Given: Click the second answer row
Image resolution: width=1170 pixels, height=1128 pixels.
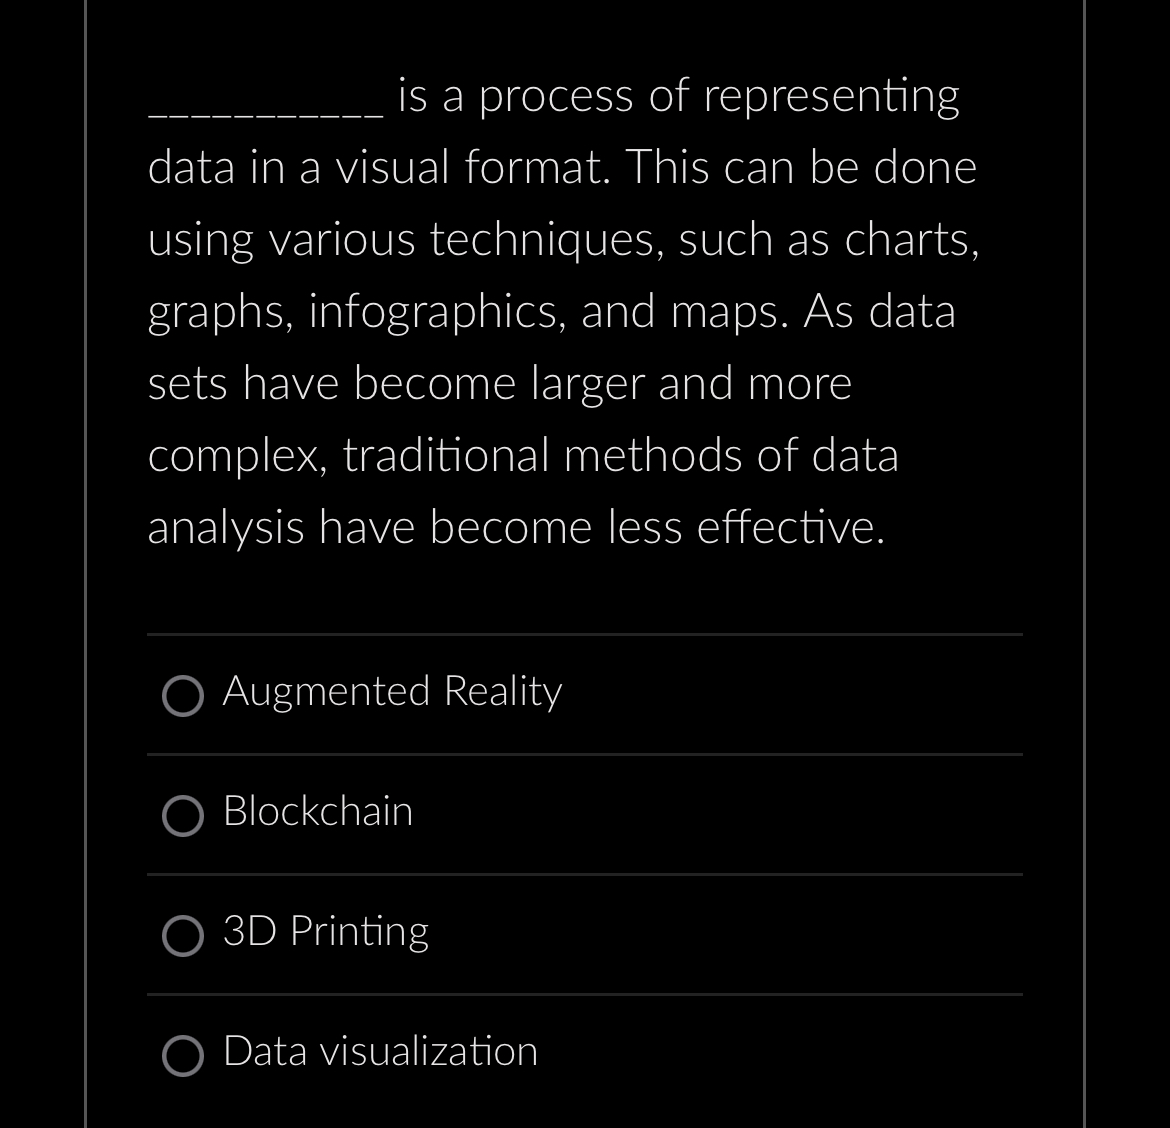Looking at the screenshot, I should pos(585,814).
